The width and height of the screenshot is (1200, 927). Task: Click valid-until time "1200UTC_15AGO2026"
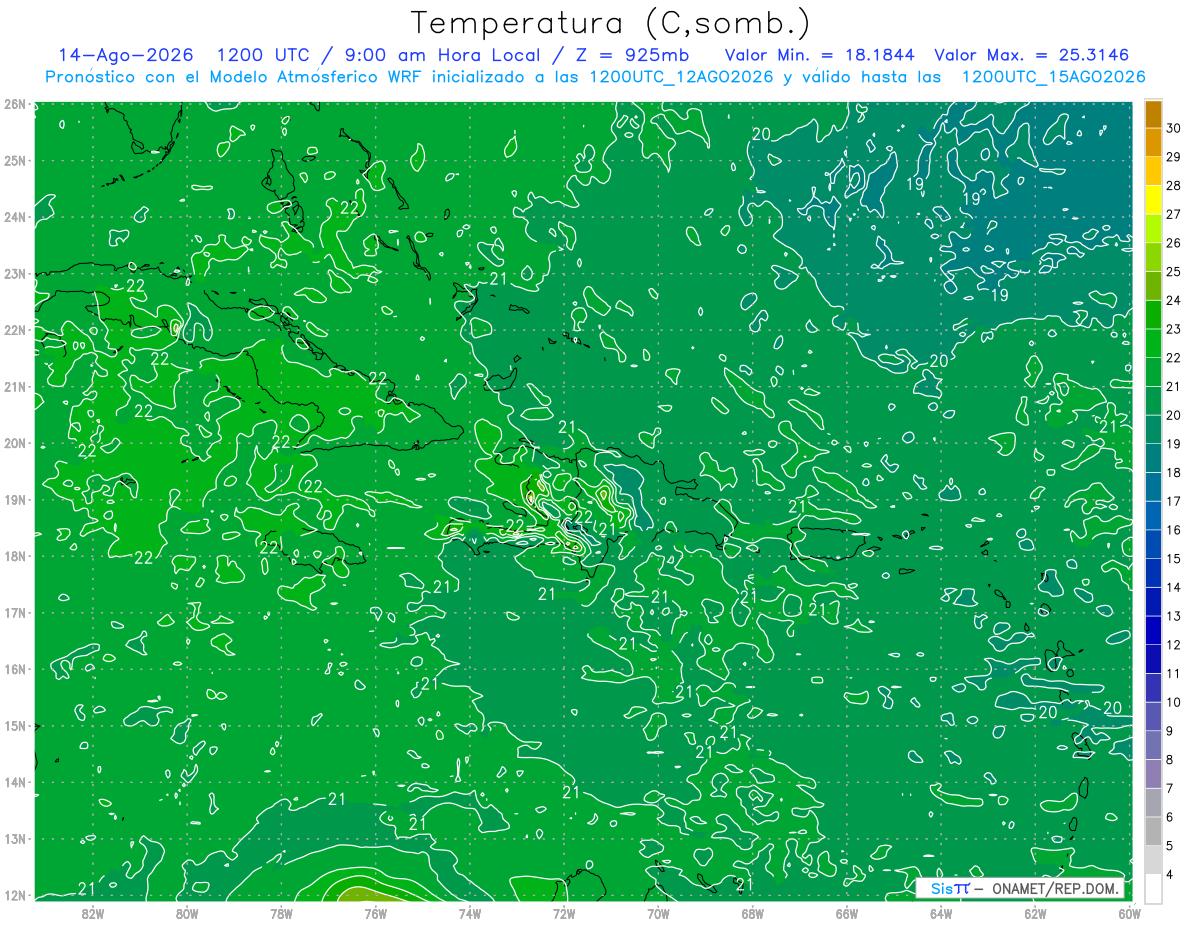point(1053,77)
